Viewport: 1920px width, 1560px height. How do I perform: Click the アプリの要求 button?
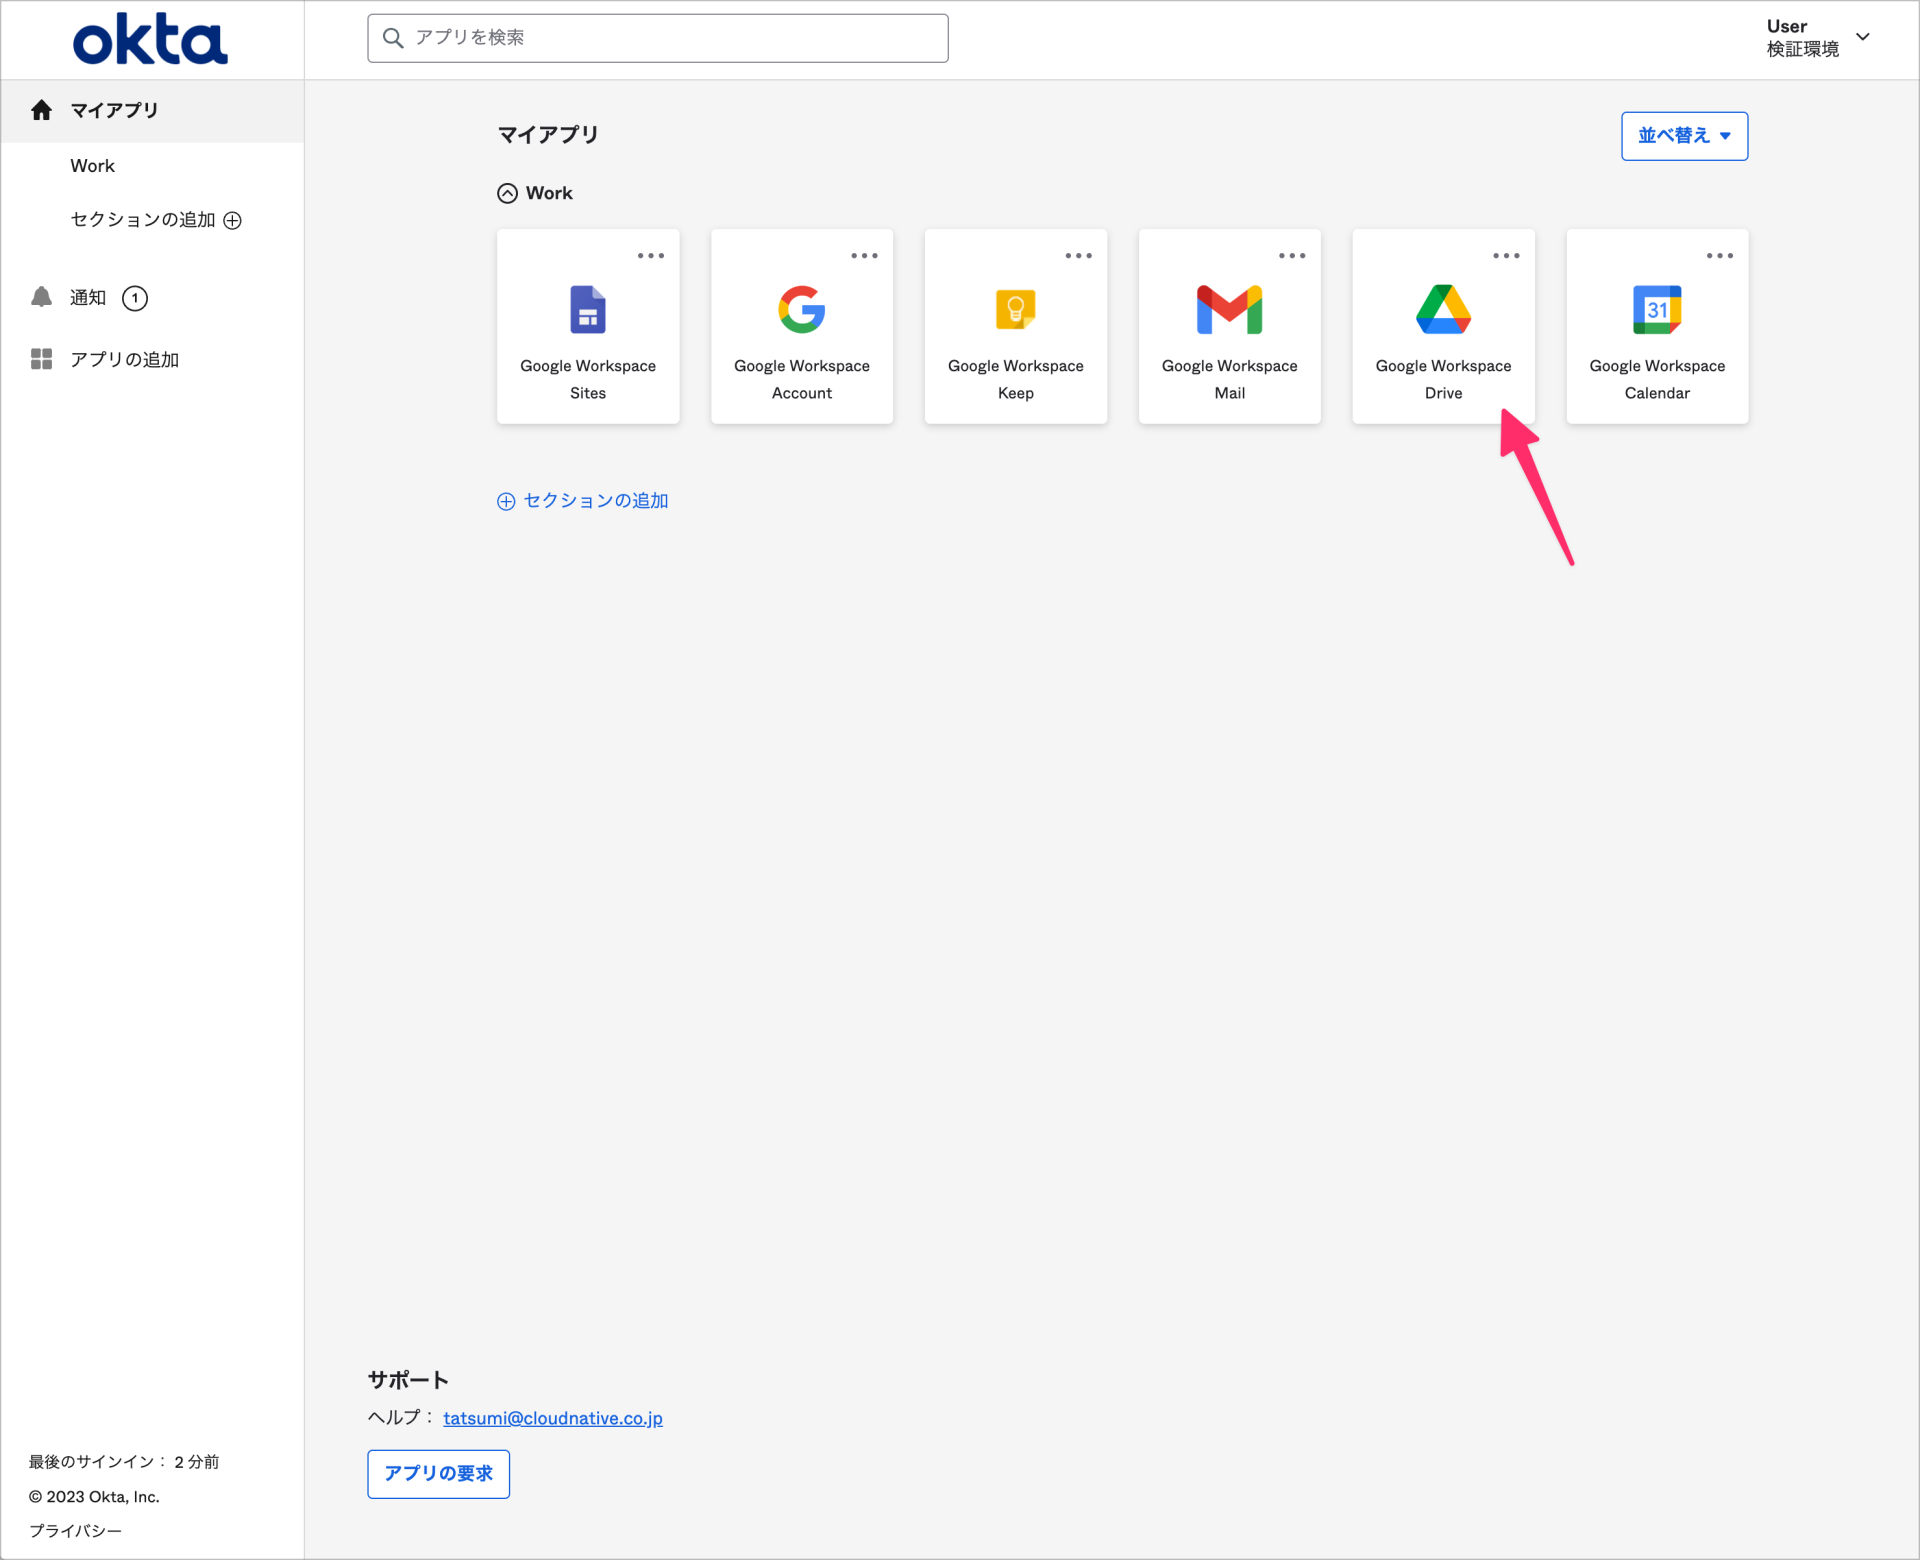point(437,1474)
